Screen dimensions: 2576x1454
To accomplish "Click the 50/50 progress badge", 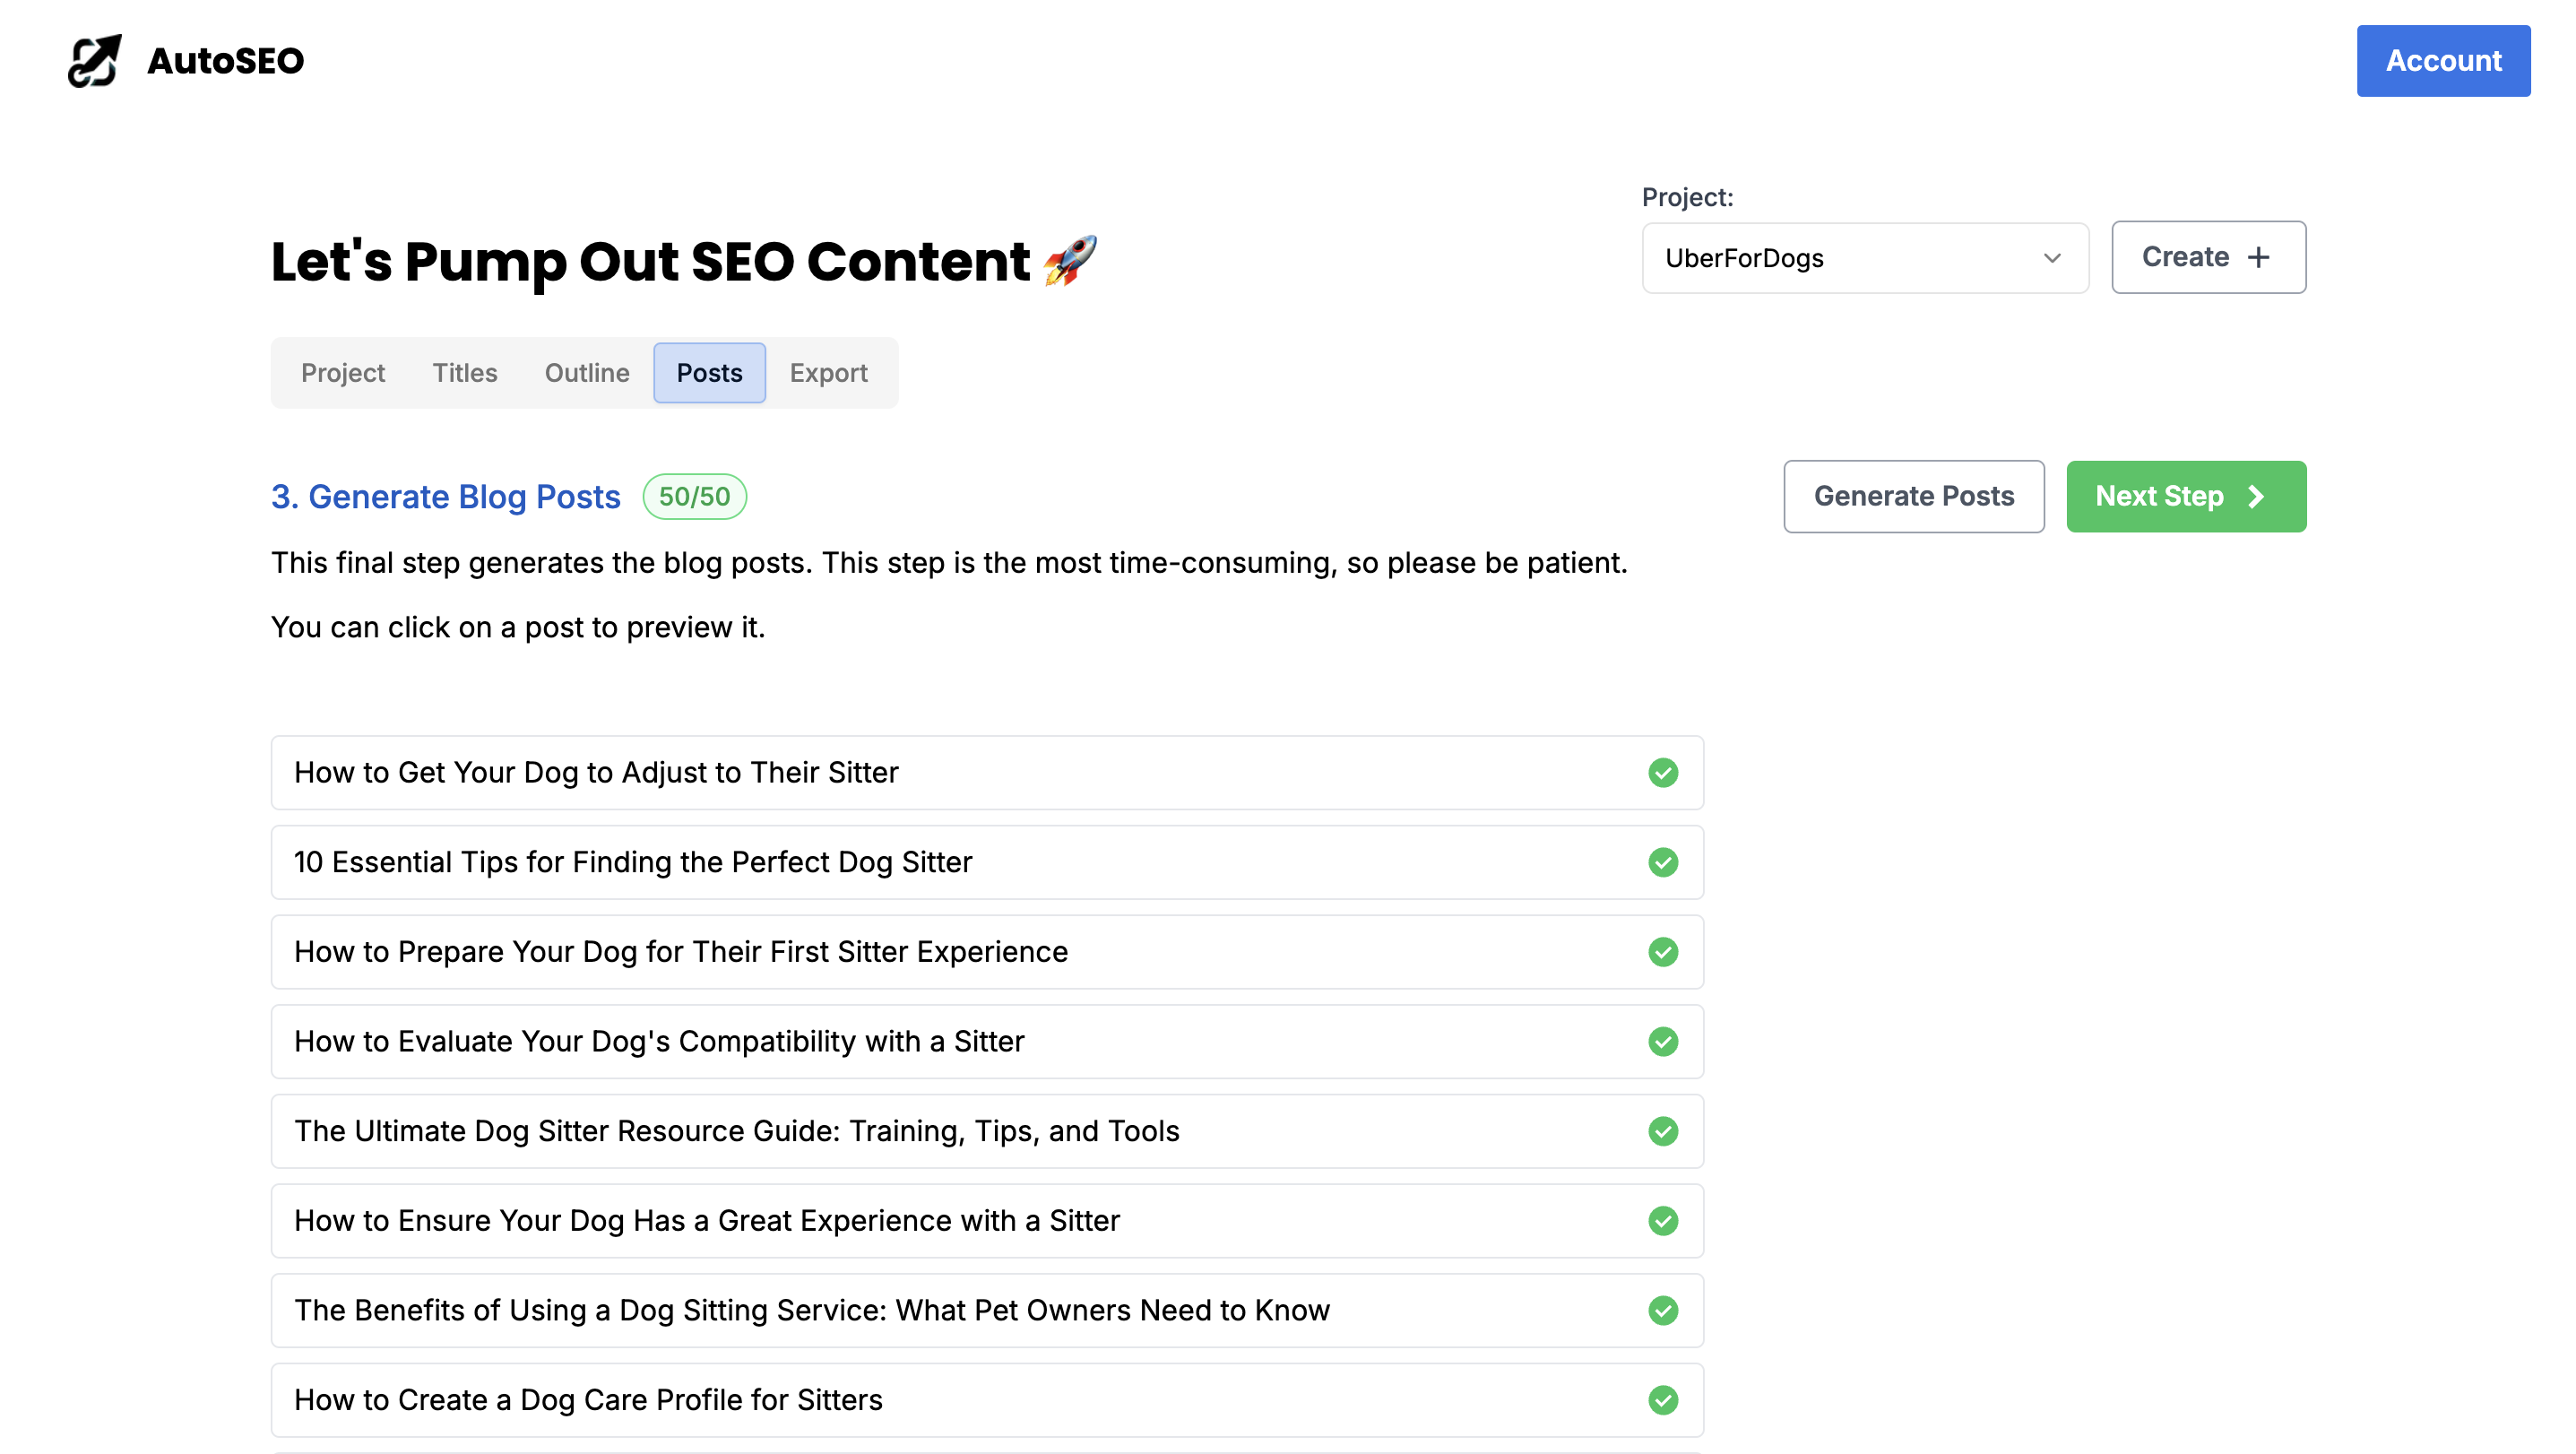I will [694, 497].
